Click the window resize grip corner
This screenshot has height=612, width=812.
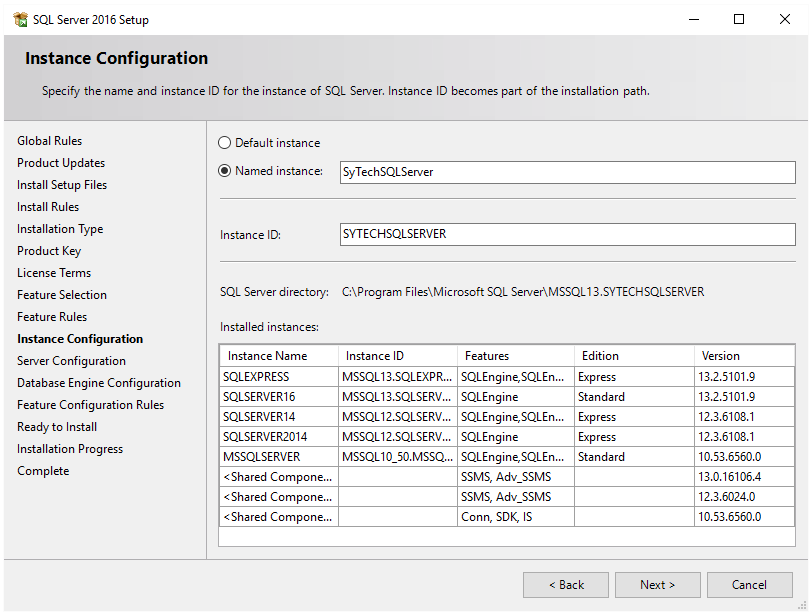[x=803, y=605]
